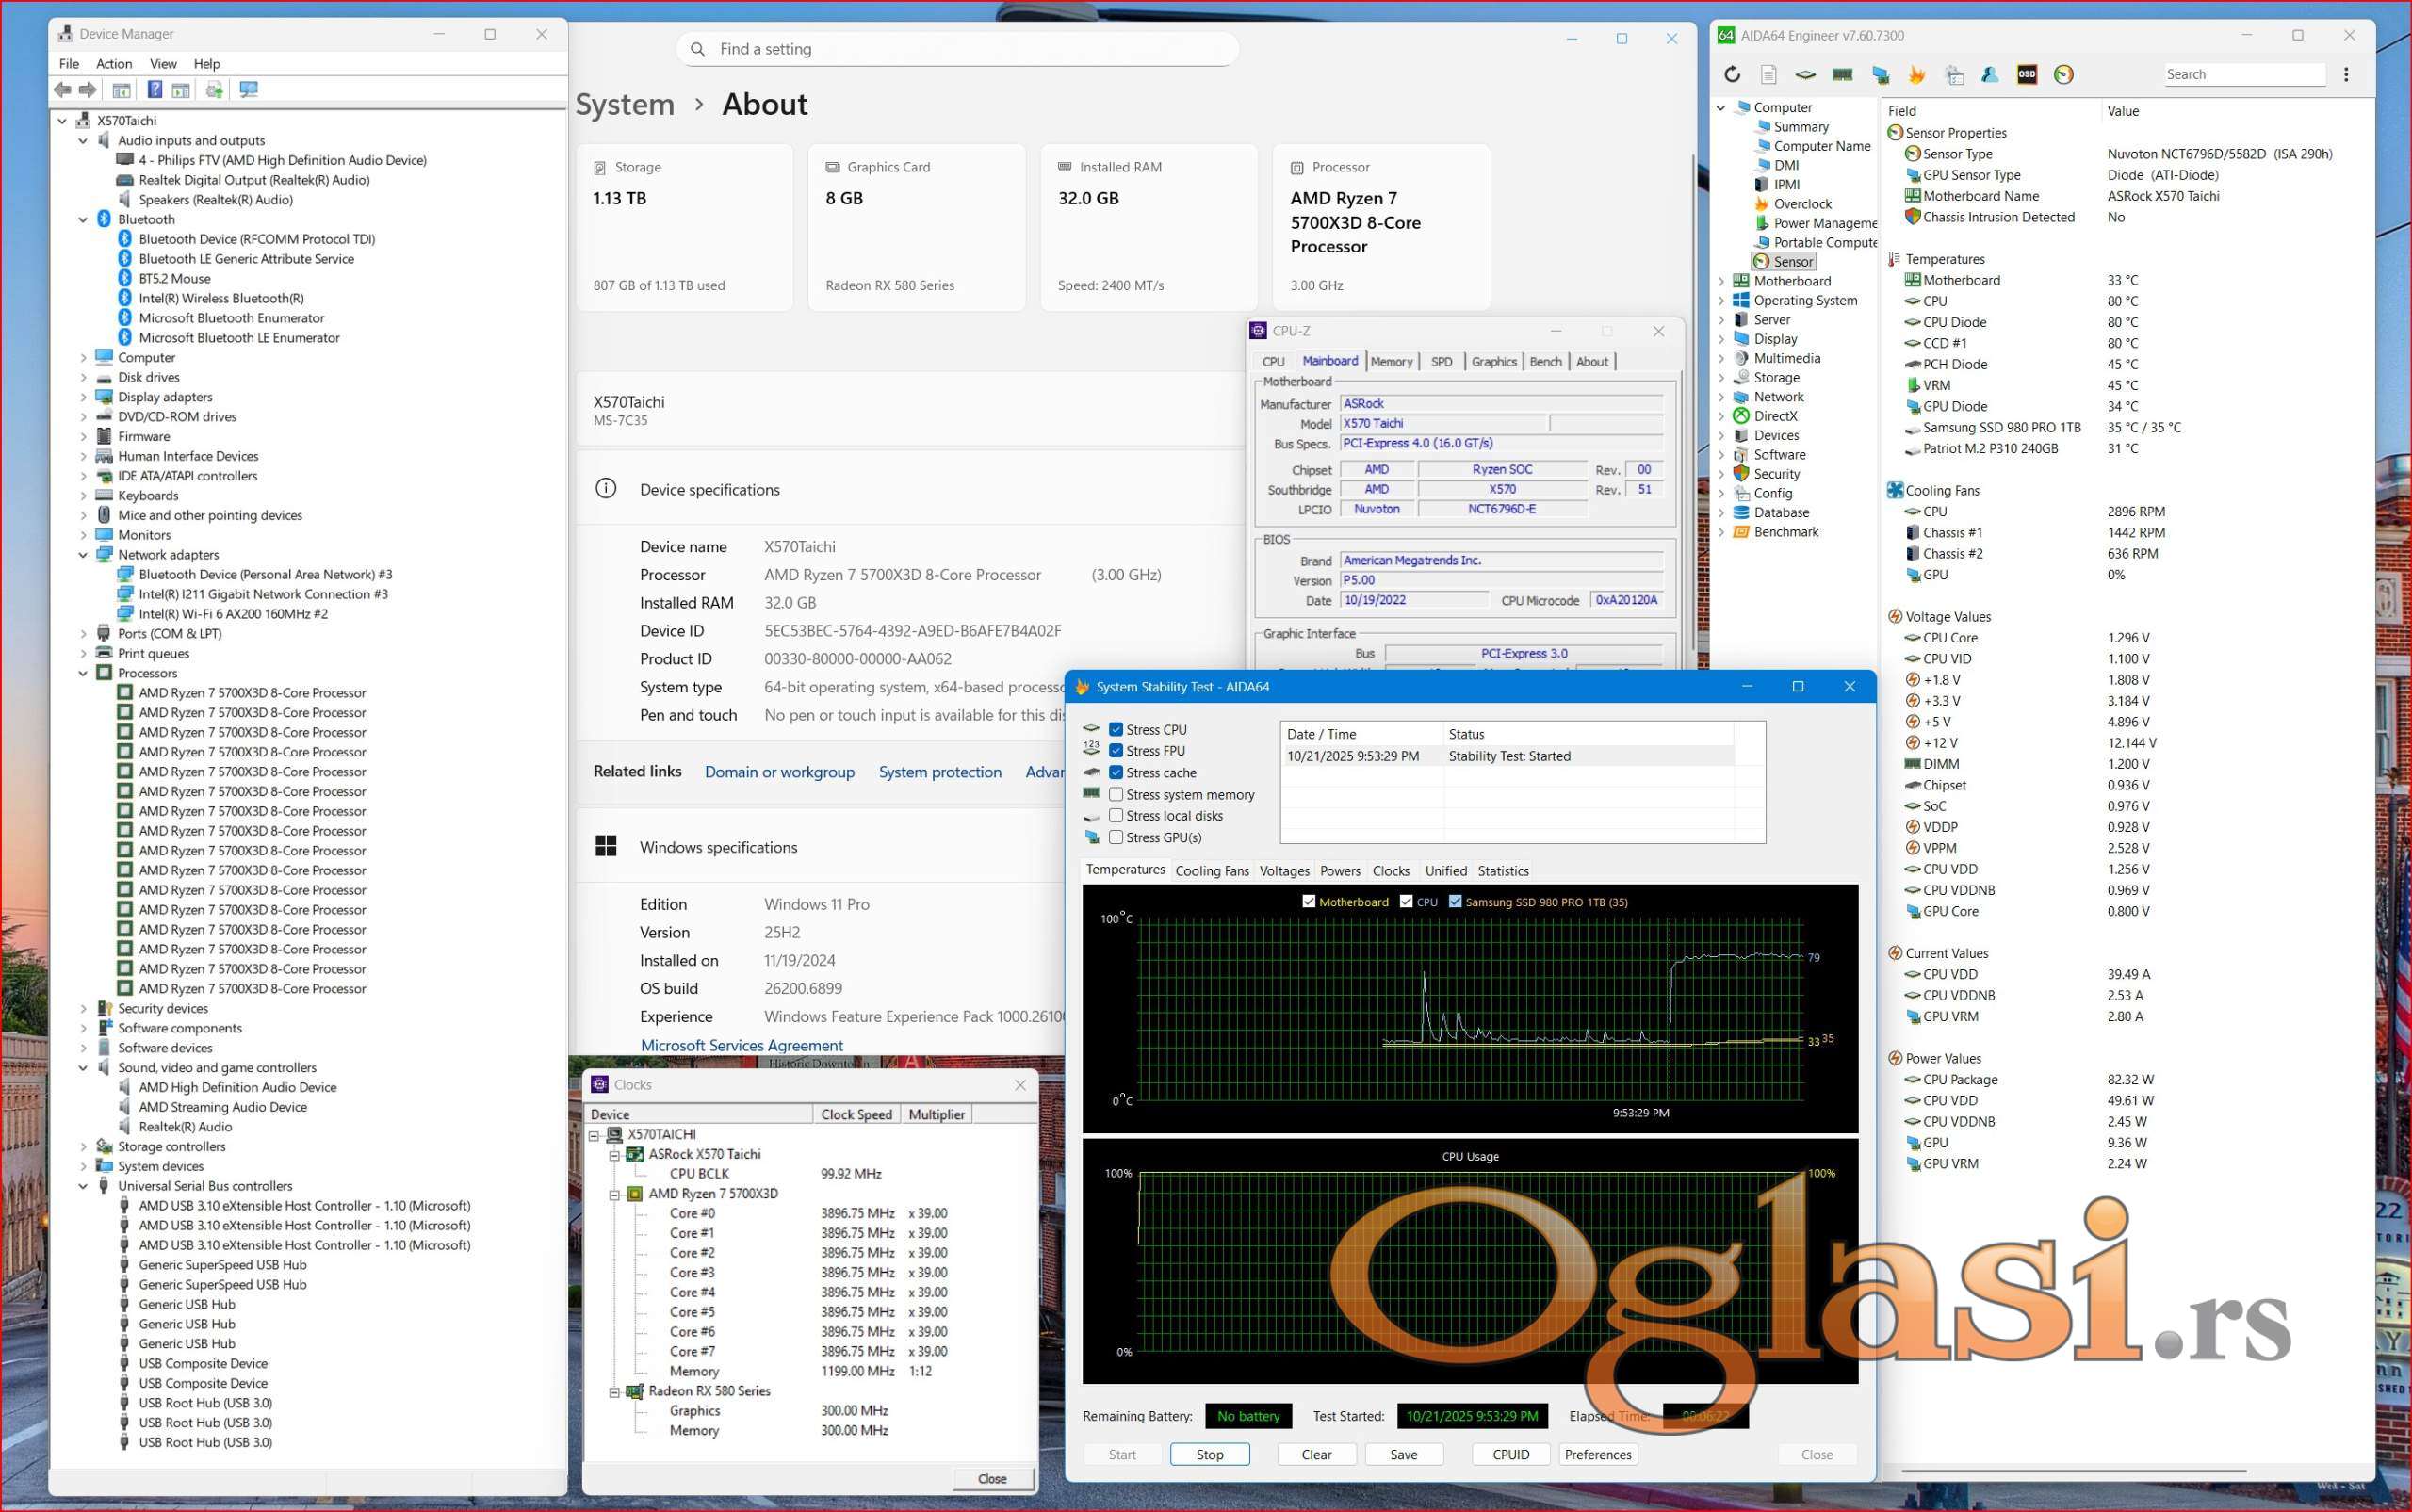The height and width of the screenshot is (1512, 2412).
Task: Click the AIDA64 refresh toolbar icon
Action: (1732, 74)
